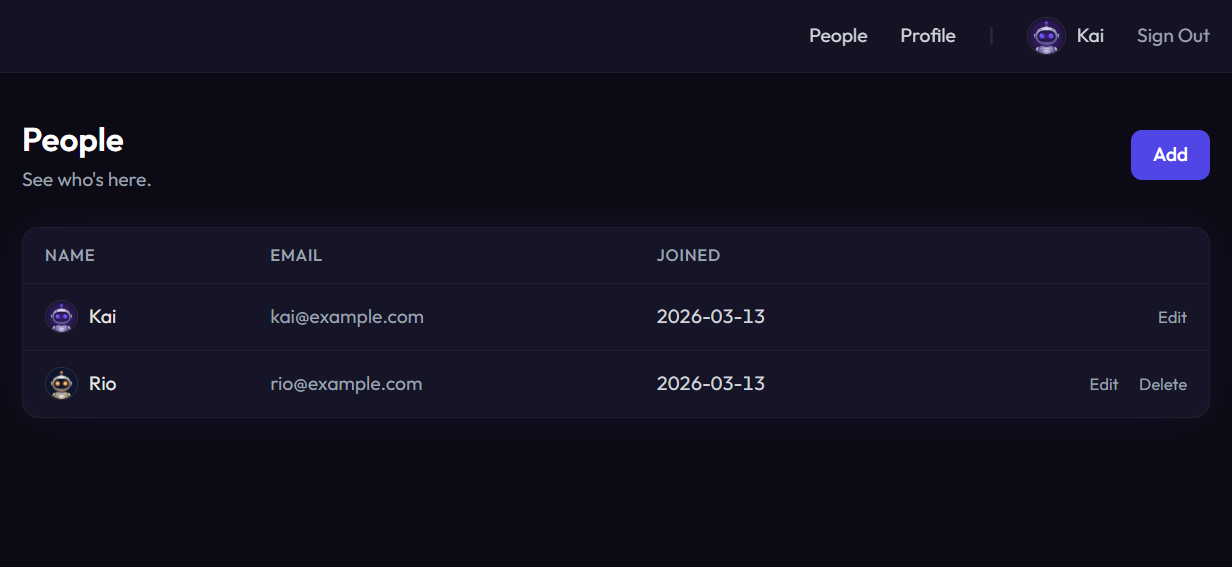This screenshot has width=1232, height=567.
Task: Click Rio's joined date 2026-03-13
Action: coord(710,384)
